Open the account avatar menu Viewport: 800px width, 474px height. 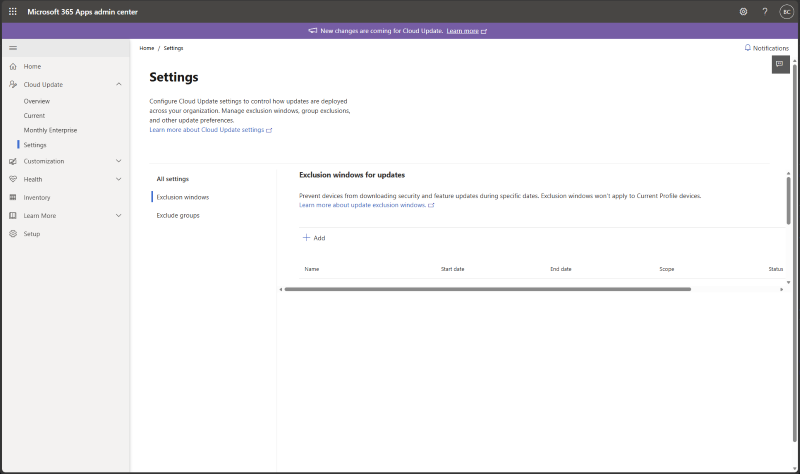787,11
